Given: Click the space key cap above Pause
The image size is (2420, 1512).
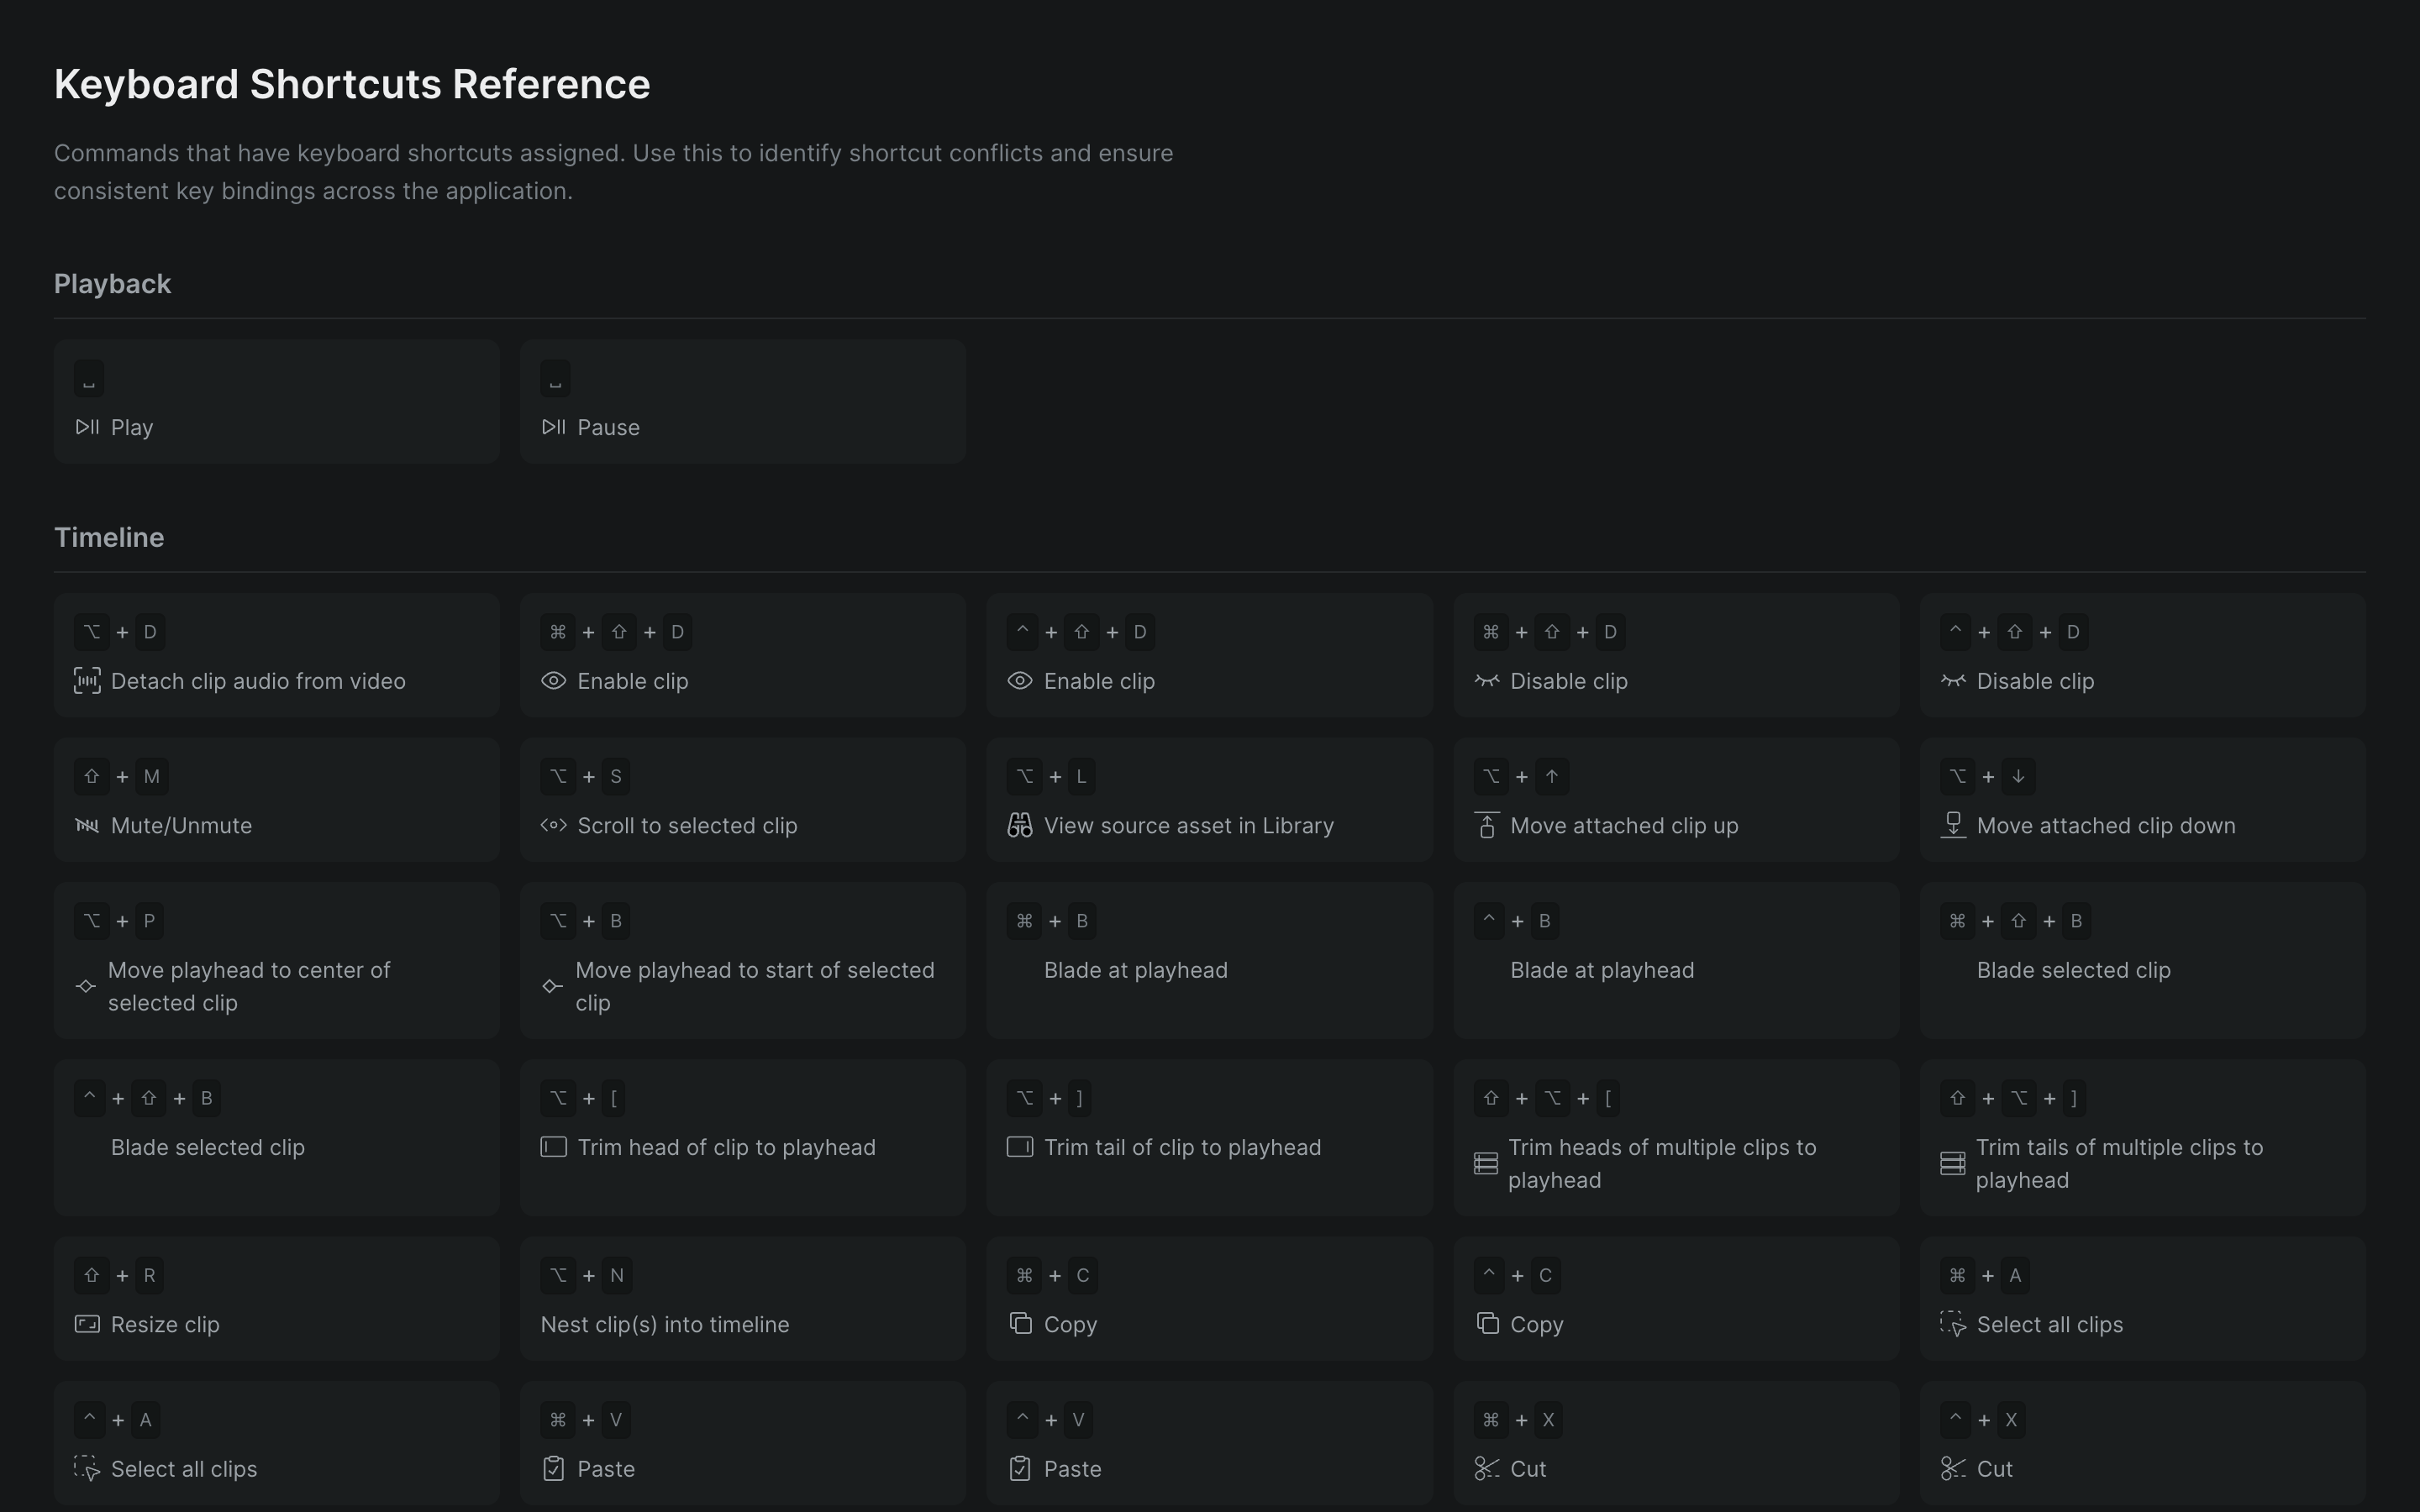Looking at the screenshot, I should (x=555, y=379).
